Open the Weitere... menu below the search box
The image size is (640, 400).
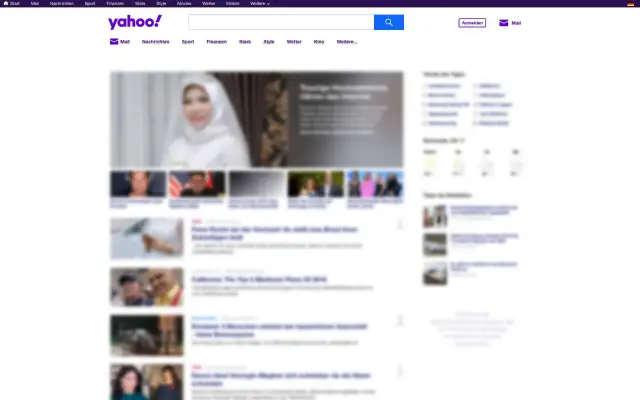pyautogui.click(x=347, y=42)
